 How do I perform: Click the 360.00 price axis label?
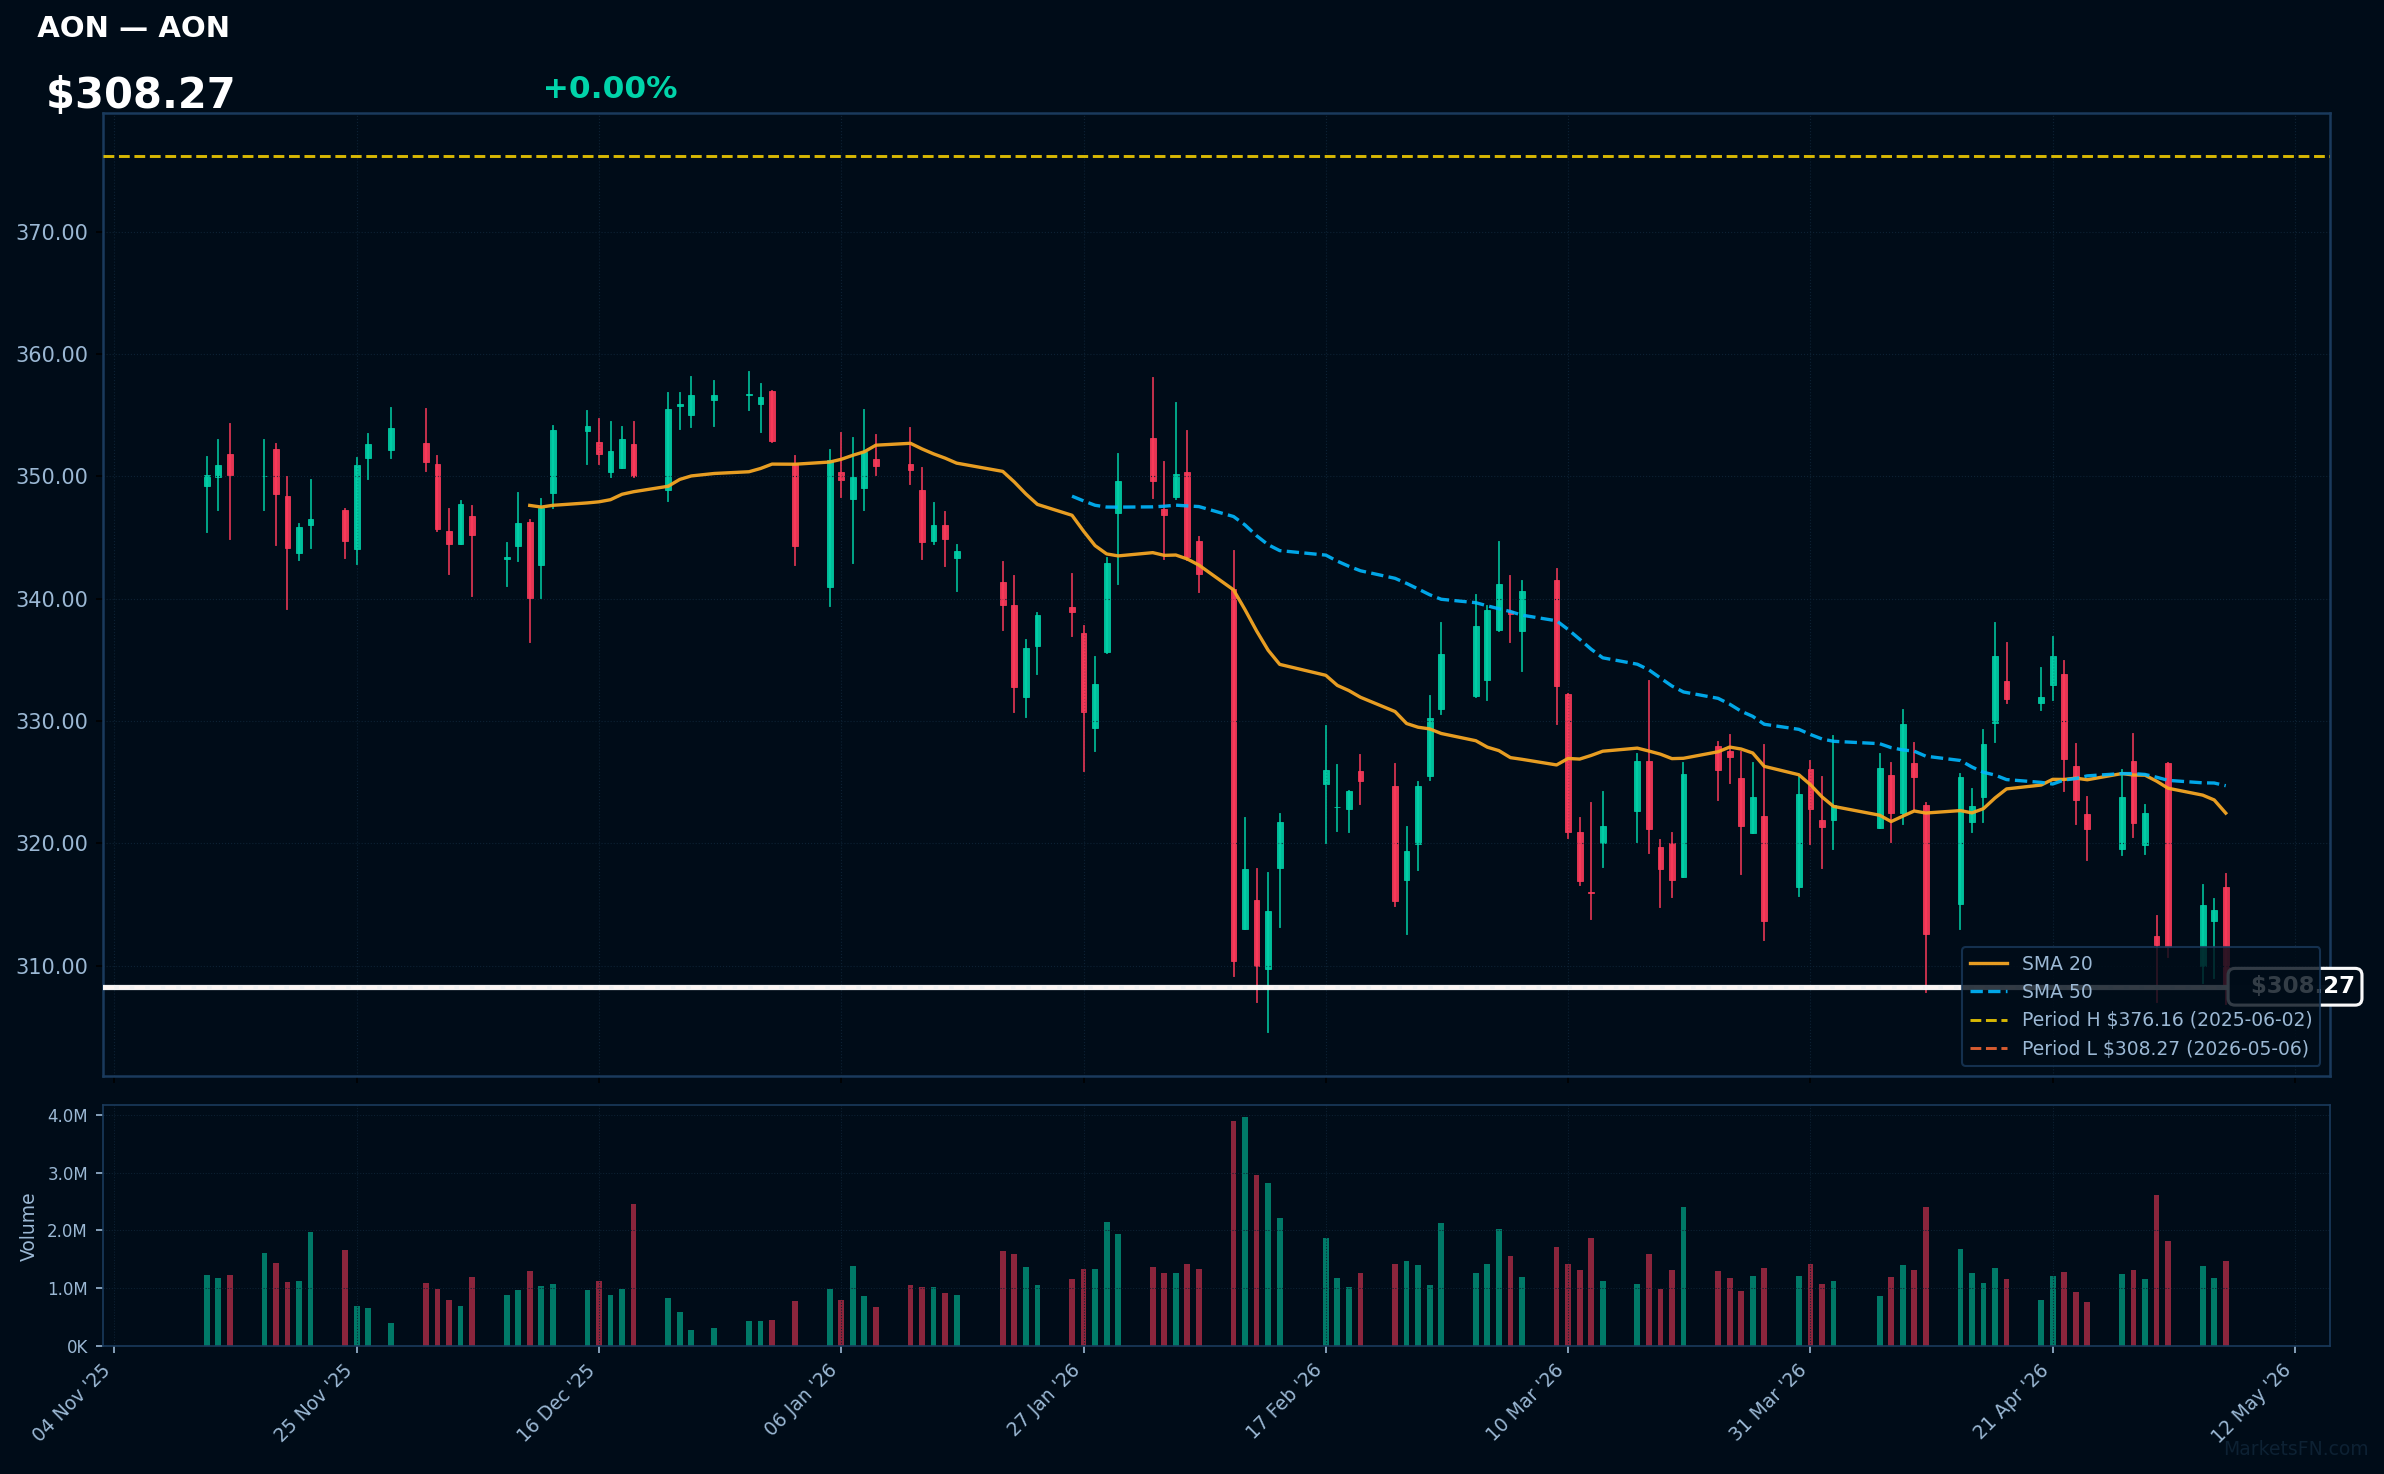point(52,355)
